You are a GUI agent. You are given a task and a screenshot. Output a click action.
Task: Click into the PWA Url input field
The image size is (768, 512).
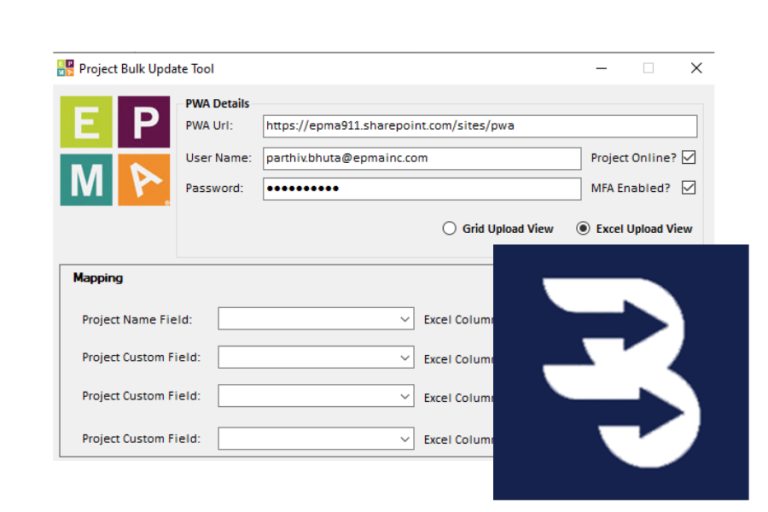tap(480, 126)
